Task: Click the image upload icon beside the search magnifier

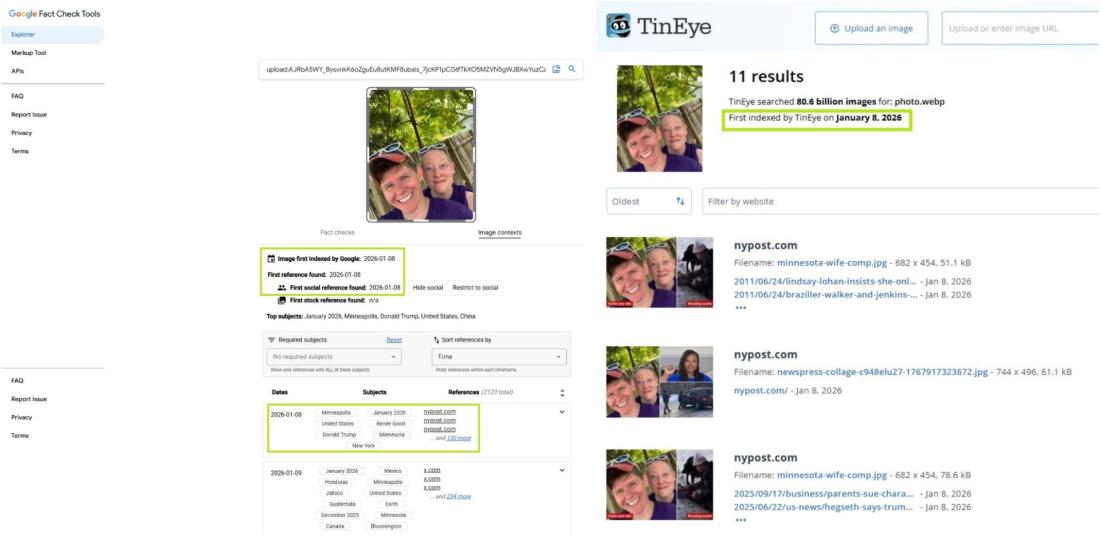Action: click(x=556, y=69)
